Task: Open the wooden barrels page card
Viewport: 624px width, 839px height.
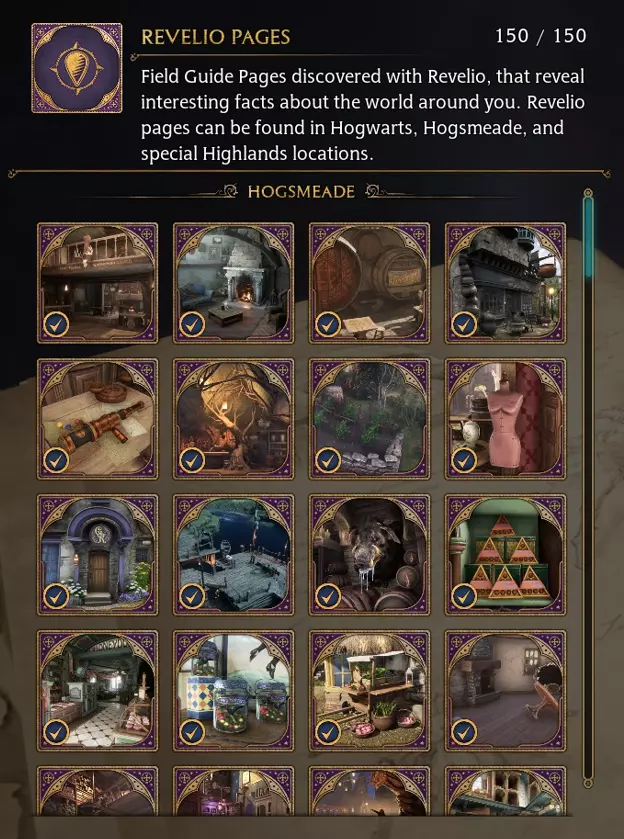Action: (369, 283)
